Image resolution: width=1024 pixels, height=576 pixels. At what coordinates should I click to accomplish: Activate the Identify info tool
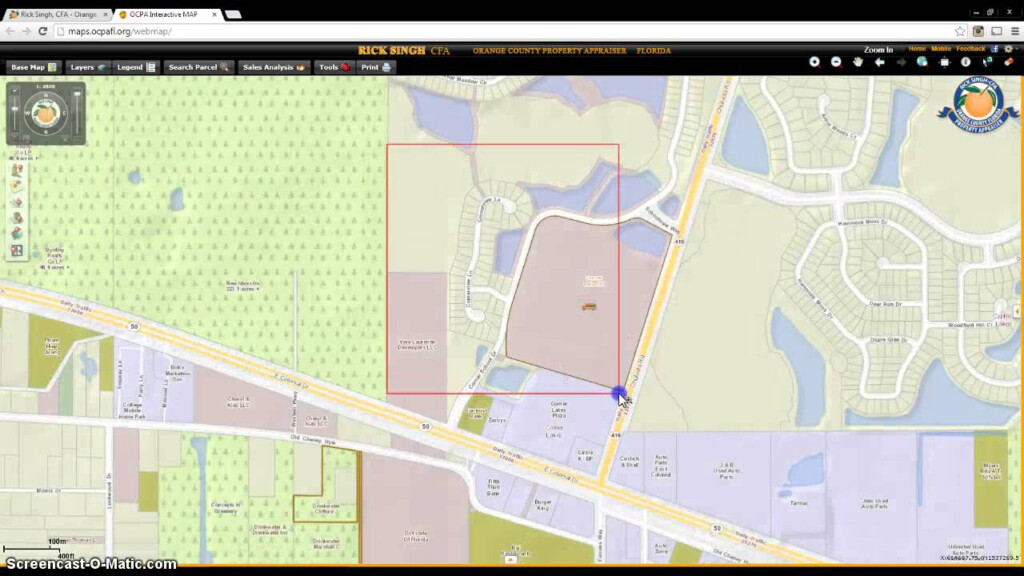pyautogui.click(x=965, y=62)
